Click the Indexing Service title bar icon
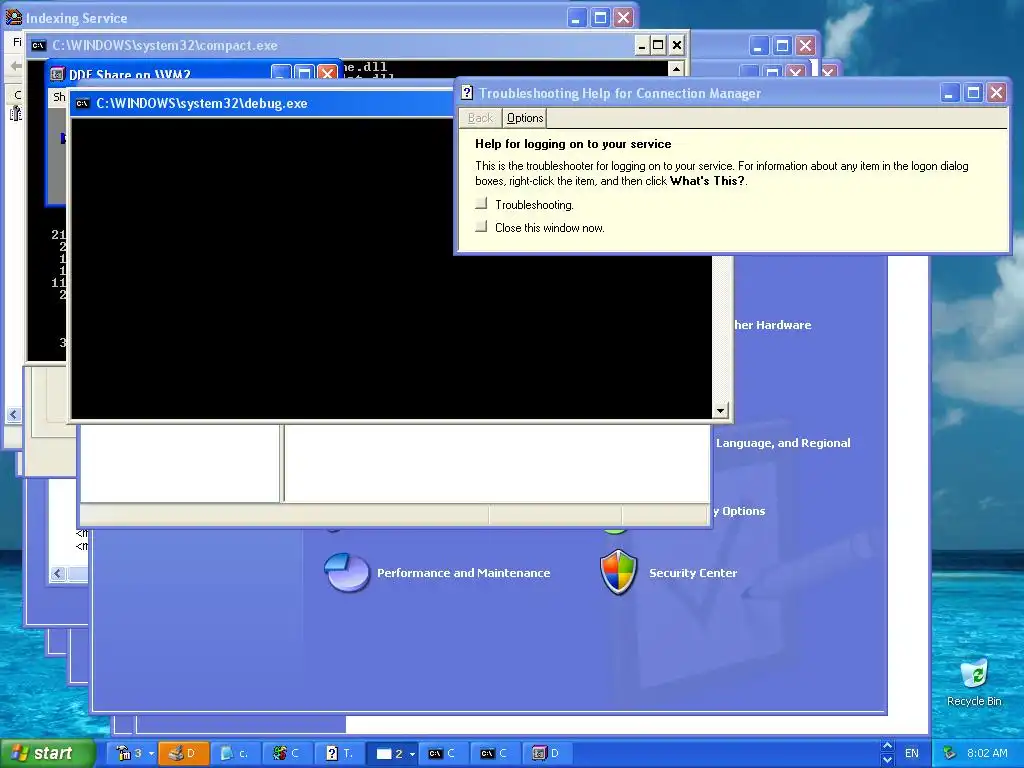The image size is (1024, 768). [14, 18]
